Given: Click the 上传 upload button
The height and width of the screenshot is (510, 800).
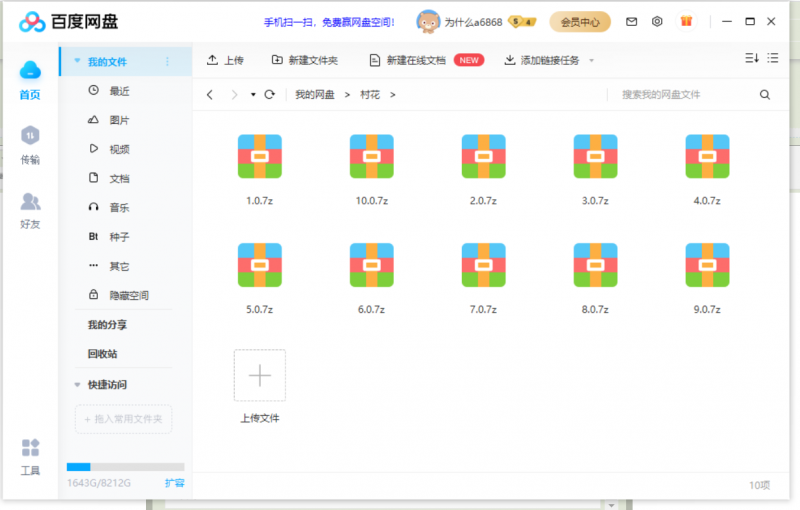Looking at the screenshot, I should click(x=225, y=60).
